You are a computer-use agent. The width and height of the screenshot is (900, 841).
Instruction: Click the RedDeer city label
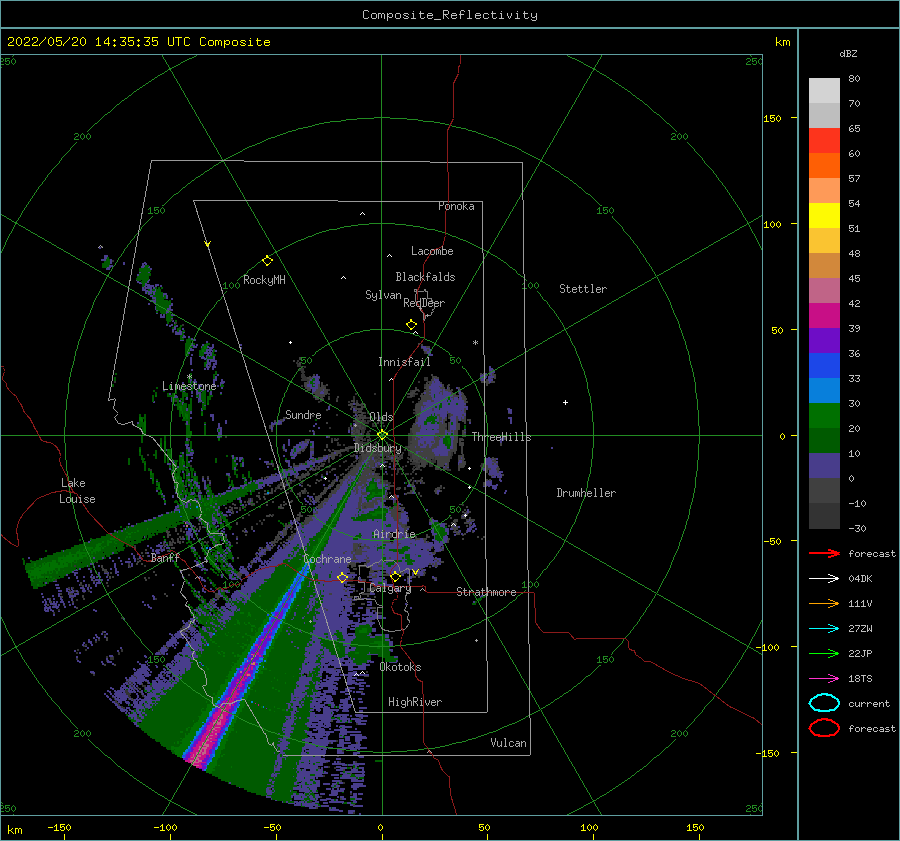(424, 303)
